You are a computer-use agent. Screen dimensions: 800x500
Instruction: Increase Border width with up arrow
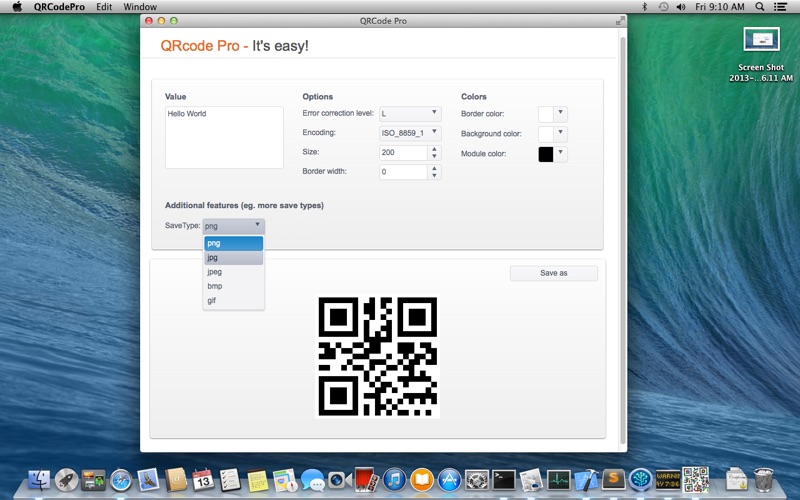(x=434, y=168)
